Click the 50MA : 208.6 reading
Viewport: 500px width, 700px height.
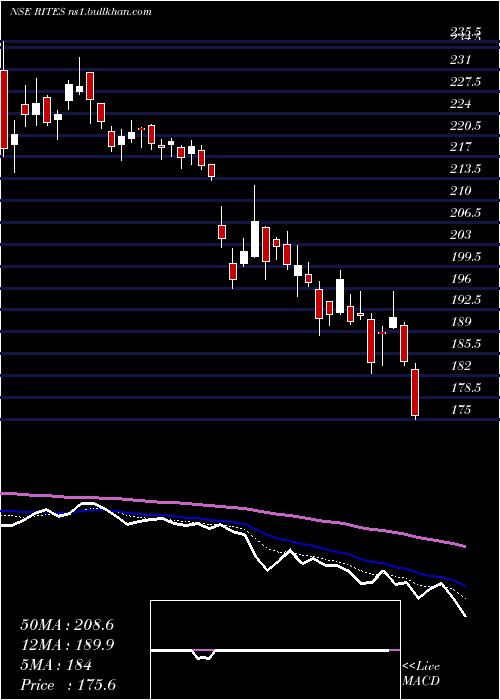point(67,625)
